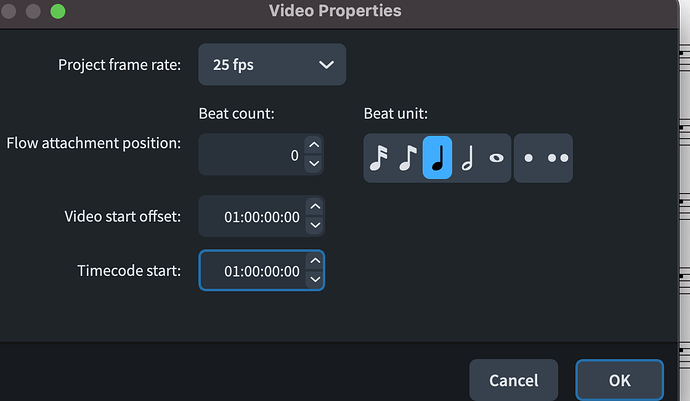Toggle double rhythm dot for beat unit

[x=558, y=158]
